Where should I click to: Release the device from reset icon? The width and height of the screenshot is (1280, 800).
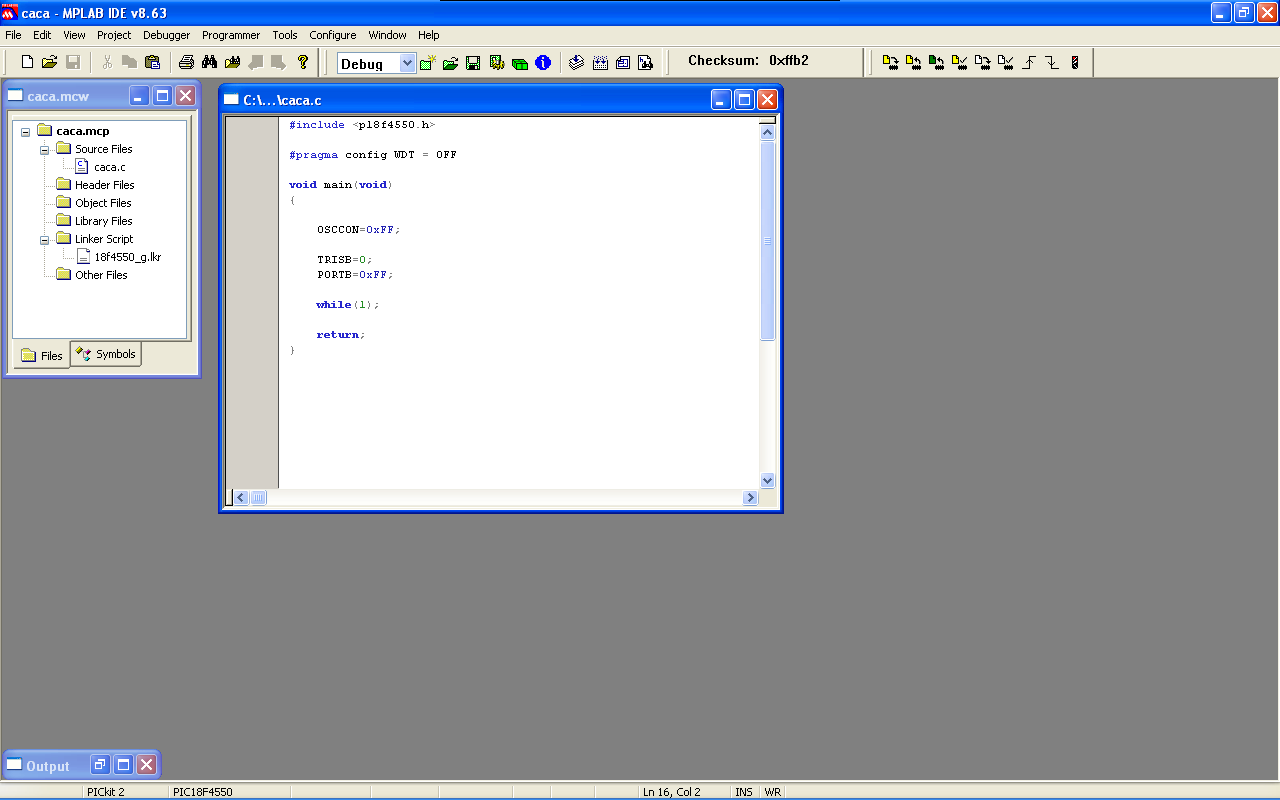pyautogui.click(x=1029, y=62)
